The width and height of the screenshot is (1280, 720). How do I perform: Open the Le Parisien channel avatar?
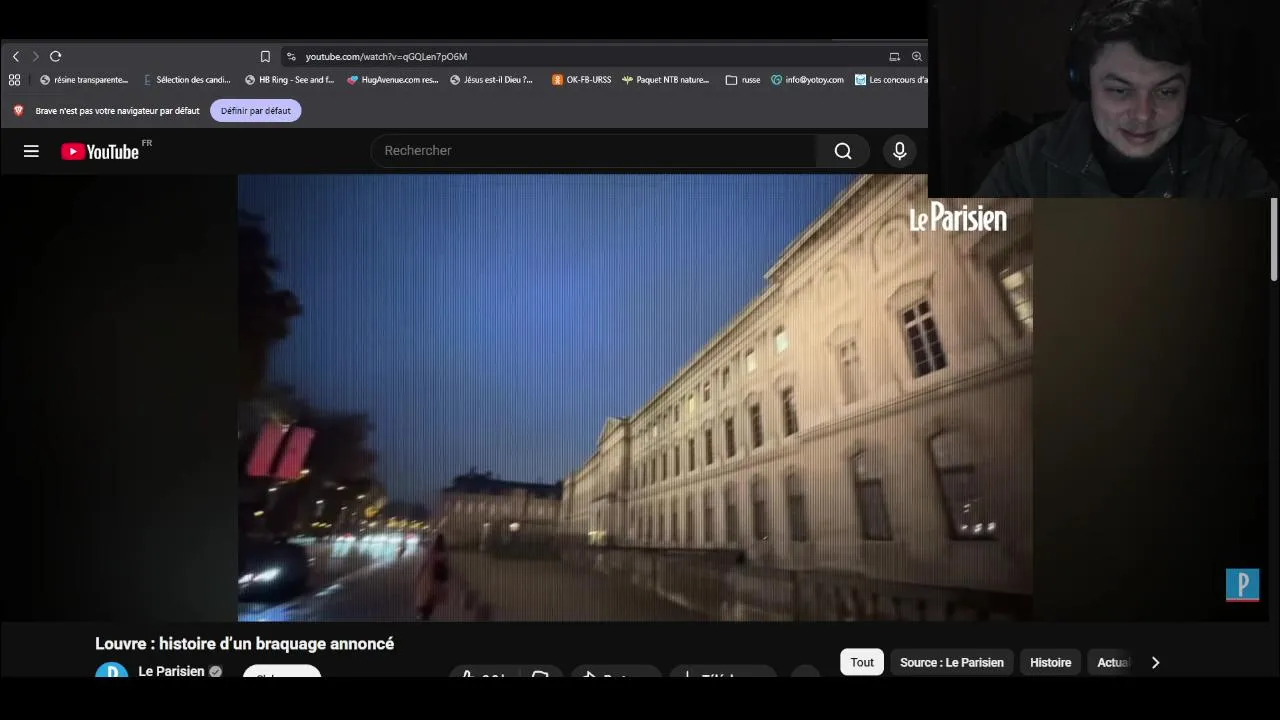[111, 672]
